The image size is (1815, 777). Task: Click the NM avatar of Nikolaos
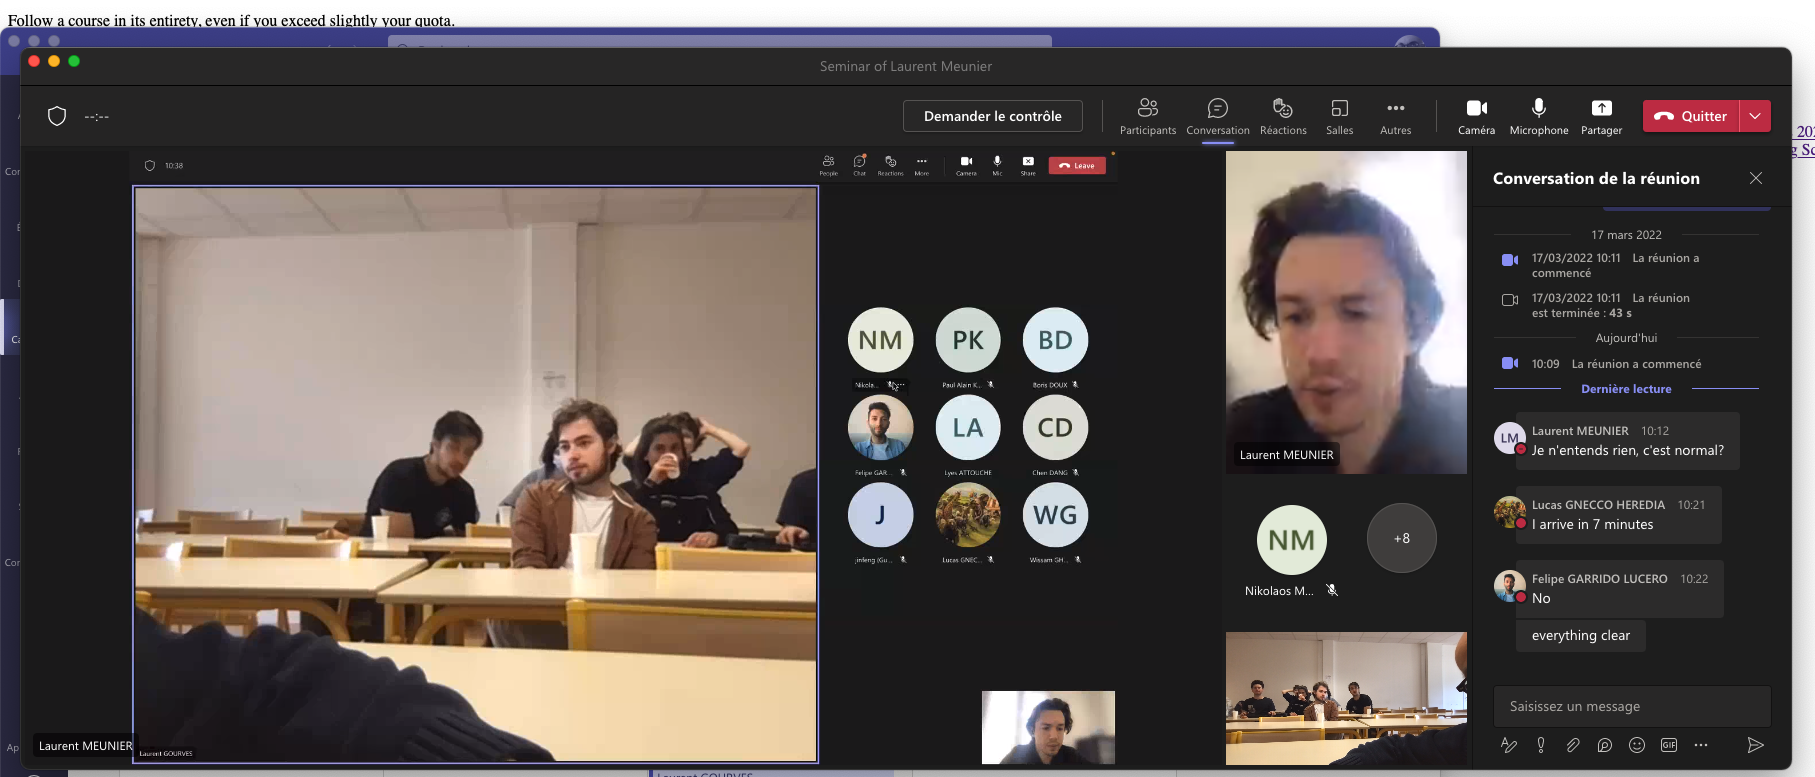(x=1292, y=540)
